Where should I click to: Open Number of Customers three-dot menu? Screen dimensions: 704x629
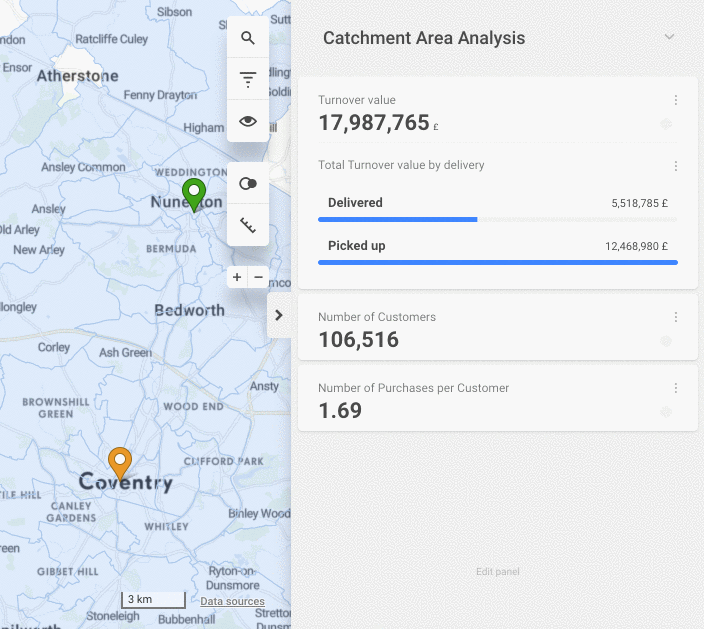tap(676, 317)
